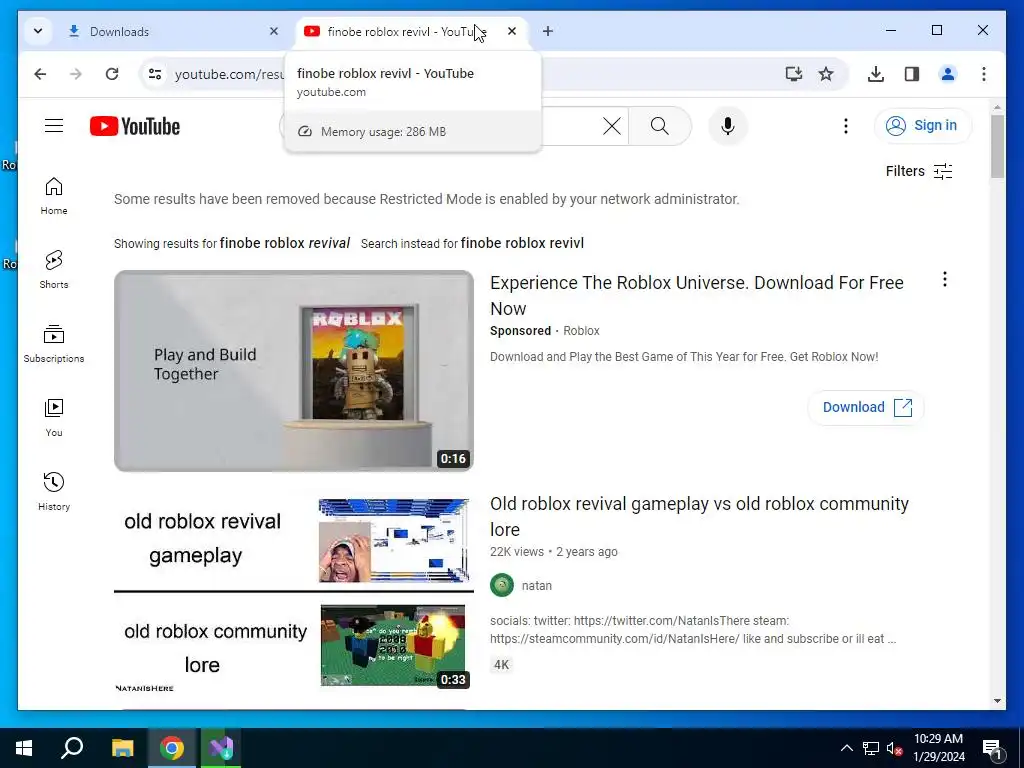This screenshot has height=768, width=1024.
Task: Open the Chrome profile icon
Action: coord(948,74)
